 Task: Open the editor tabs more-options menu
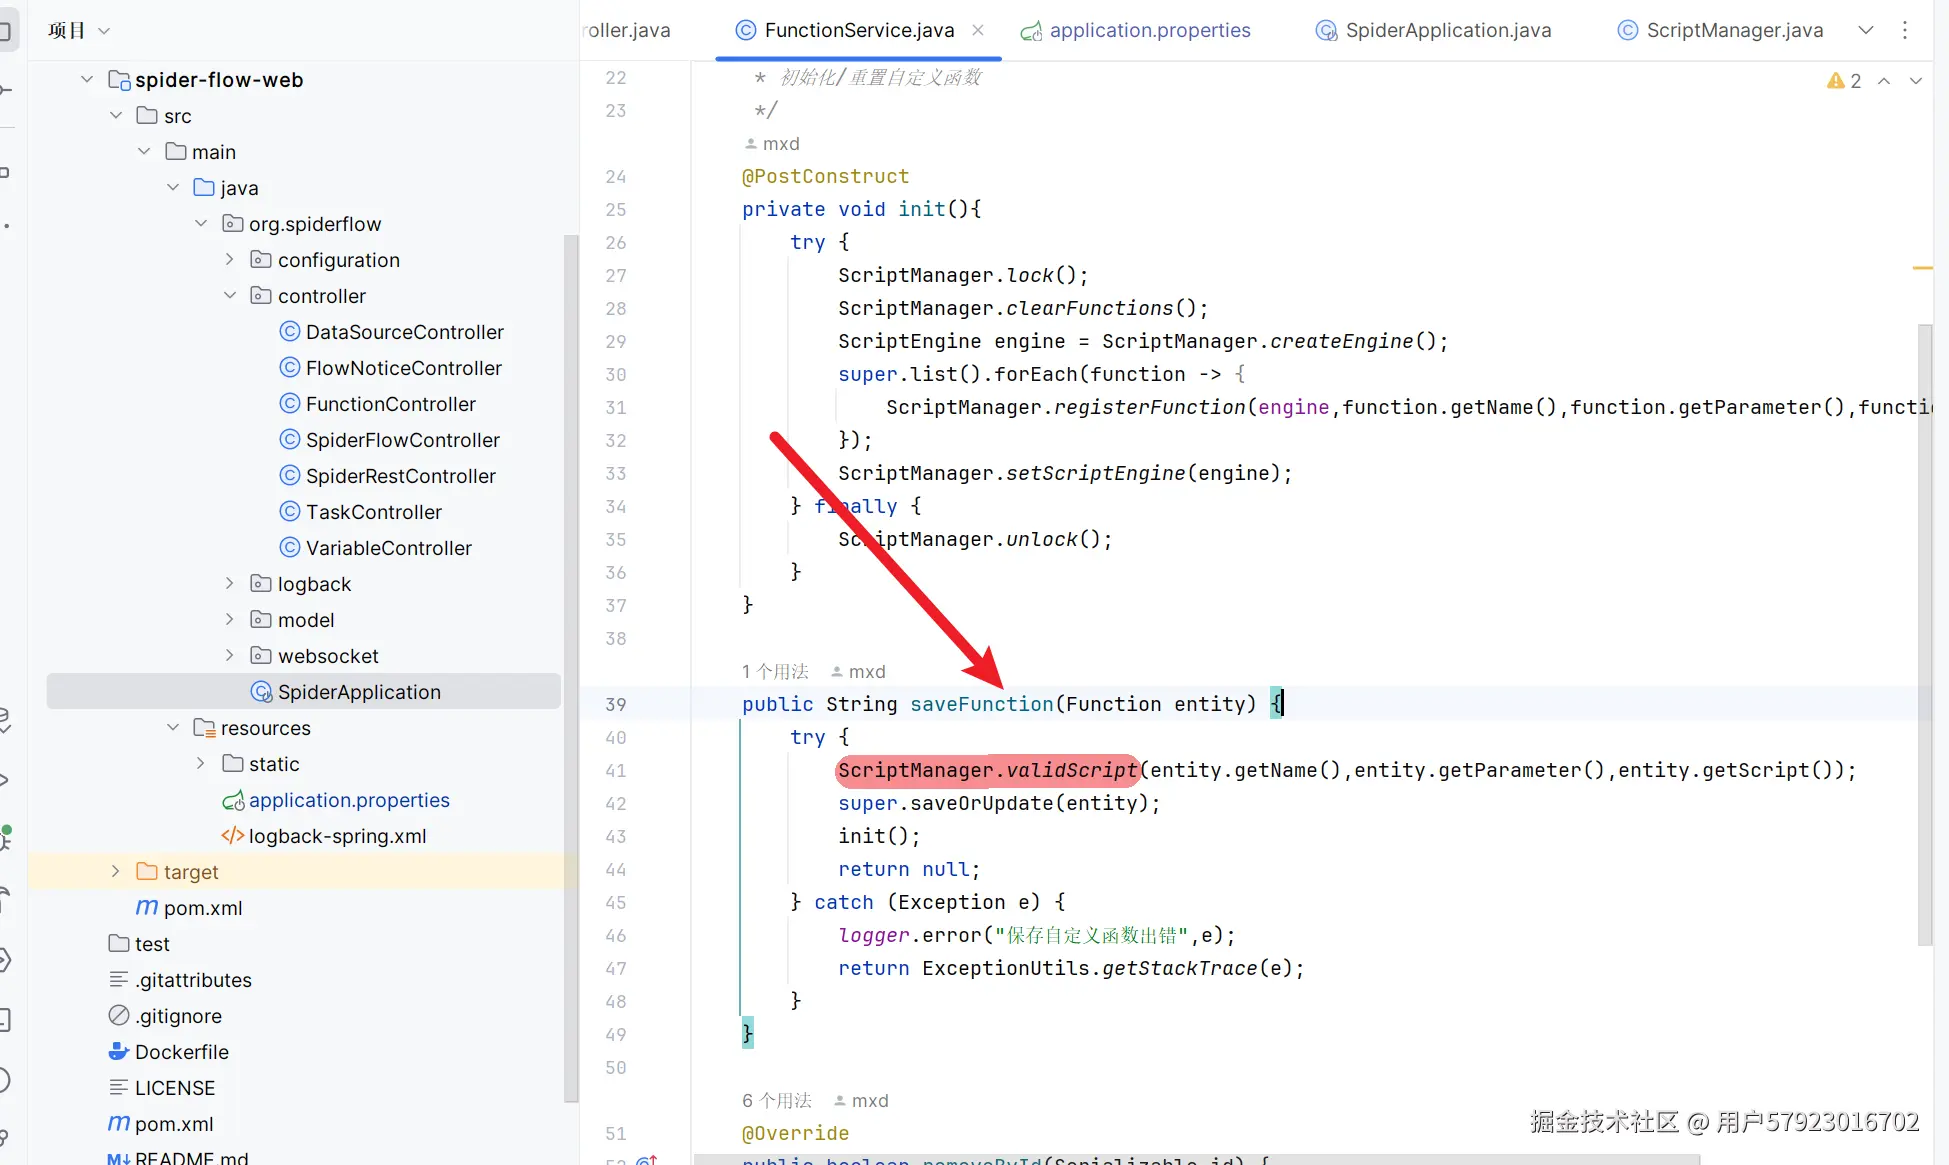[x=1905, y=30]
